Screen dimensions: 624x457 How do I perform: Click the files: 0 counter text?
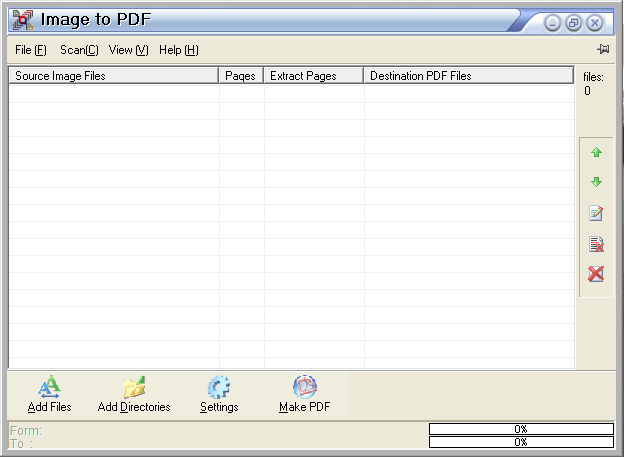click(x=593, y=84)
